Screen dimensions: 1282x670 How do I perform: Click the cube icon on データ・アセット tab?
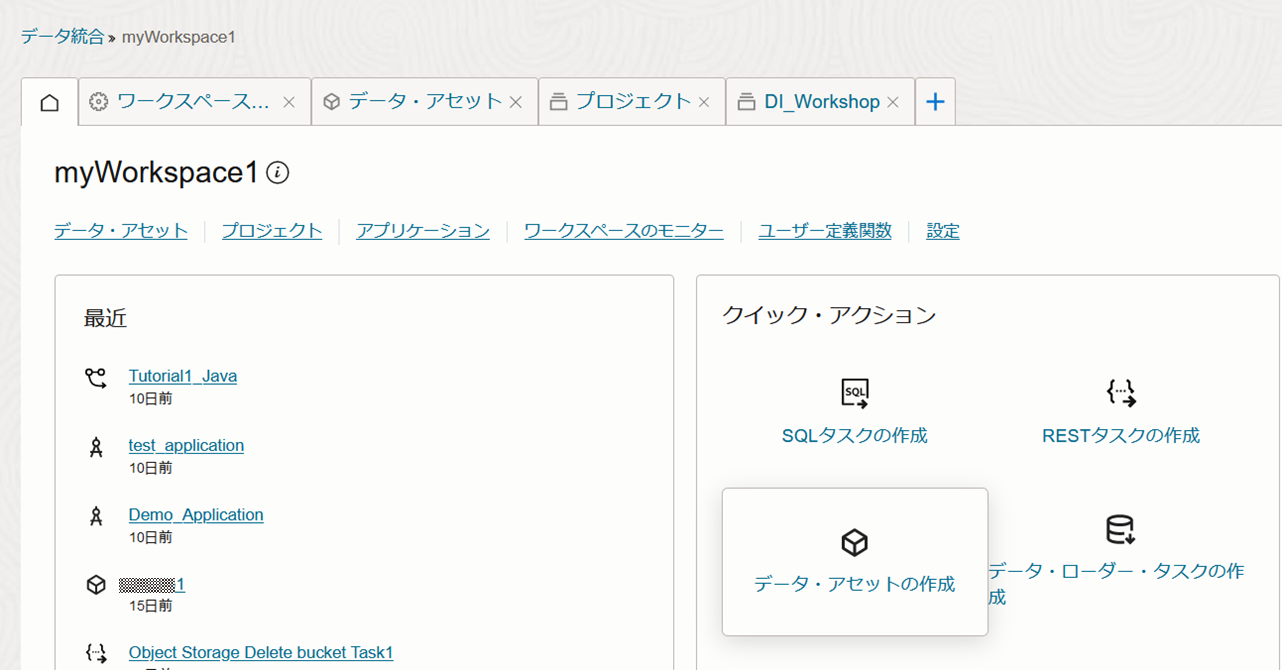(x=332, y=102)
